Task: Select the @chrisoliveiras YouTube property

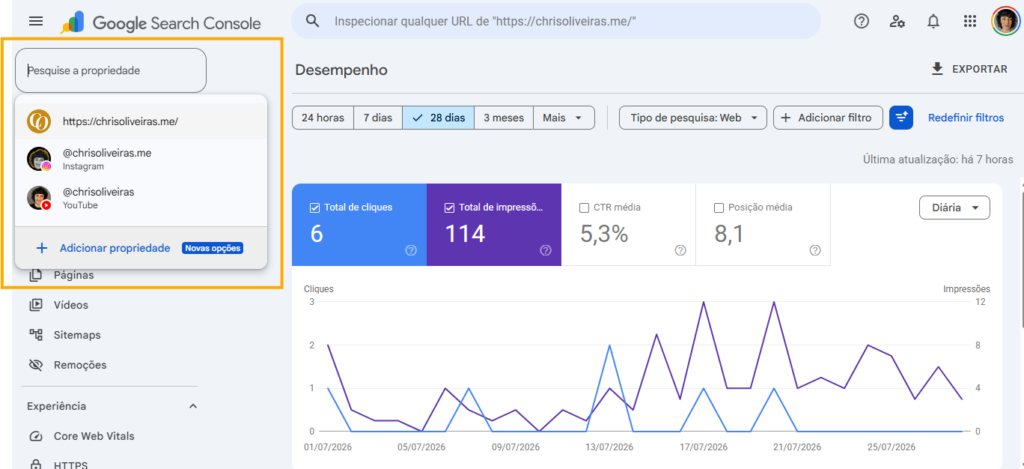Action: (x=140, y=198)
